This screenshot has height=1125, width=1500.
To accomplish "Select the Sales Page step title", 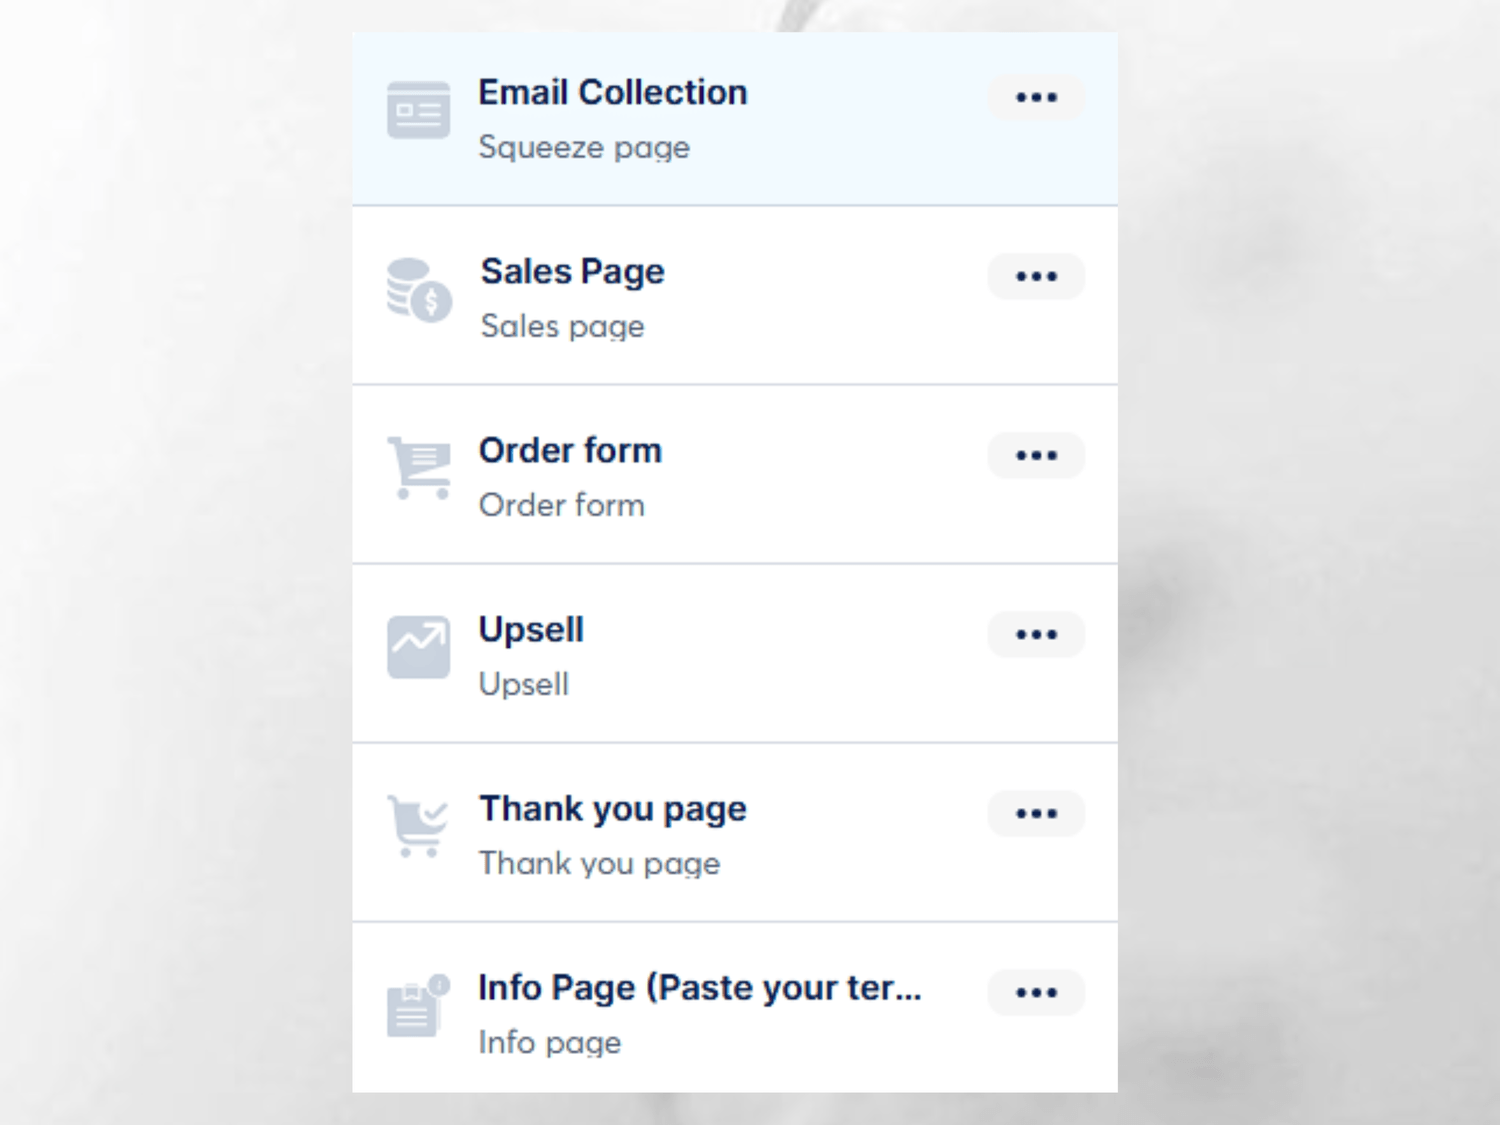I will coord(572,272).
